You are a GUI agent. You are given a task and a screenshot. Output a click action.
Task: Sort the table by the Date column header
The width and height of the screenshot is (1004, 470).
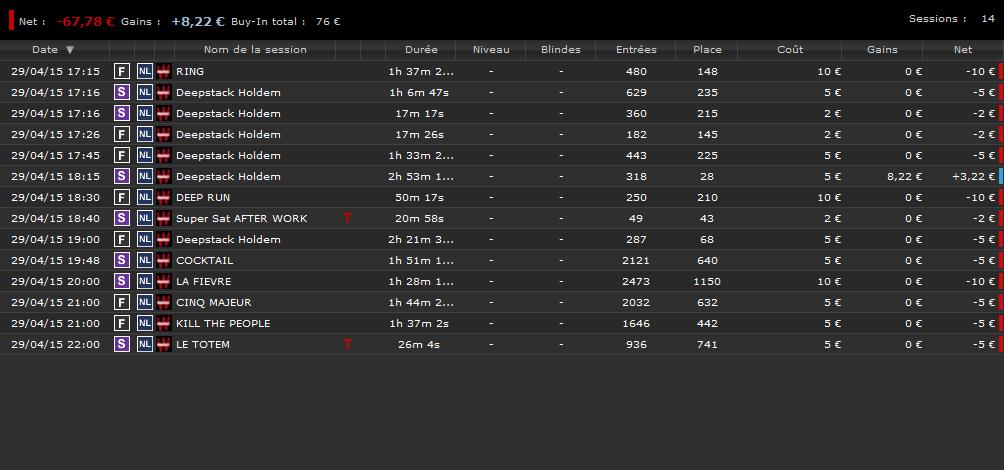pyautogui.click(x=54, y=49)
